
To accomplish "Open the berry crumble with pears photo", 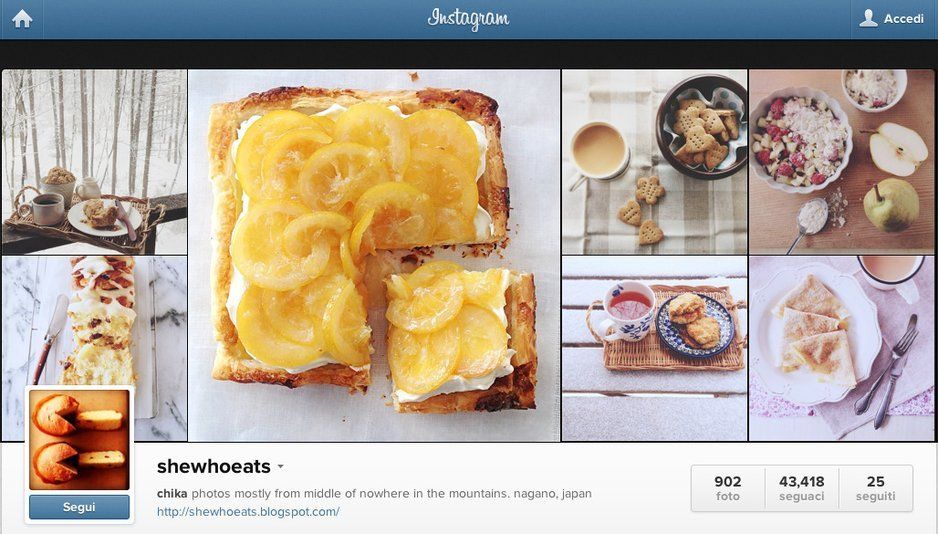I will [841, 162].
